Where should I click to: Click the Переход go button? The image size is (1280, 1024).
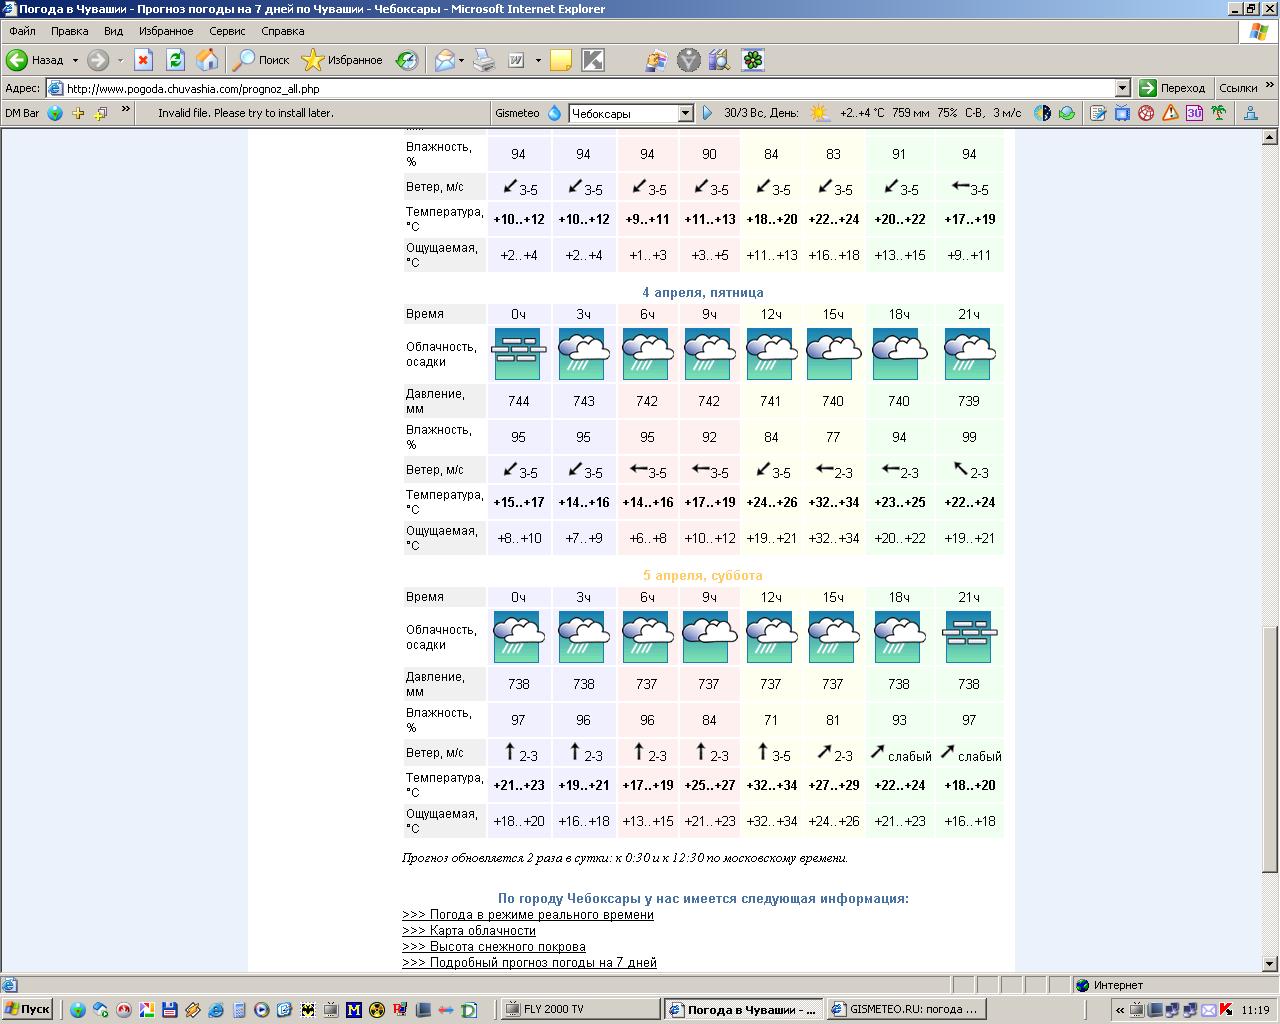(x=1173, y=88)
